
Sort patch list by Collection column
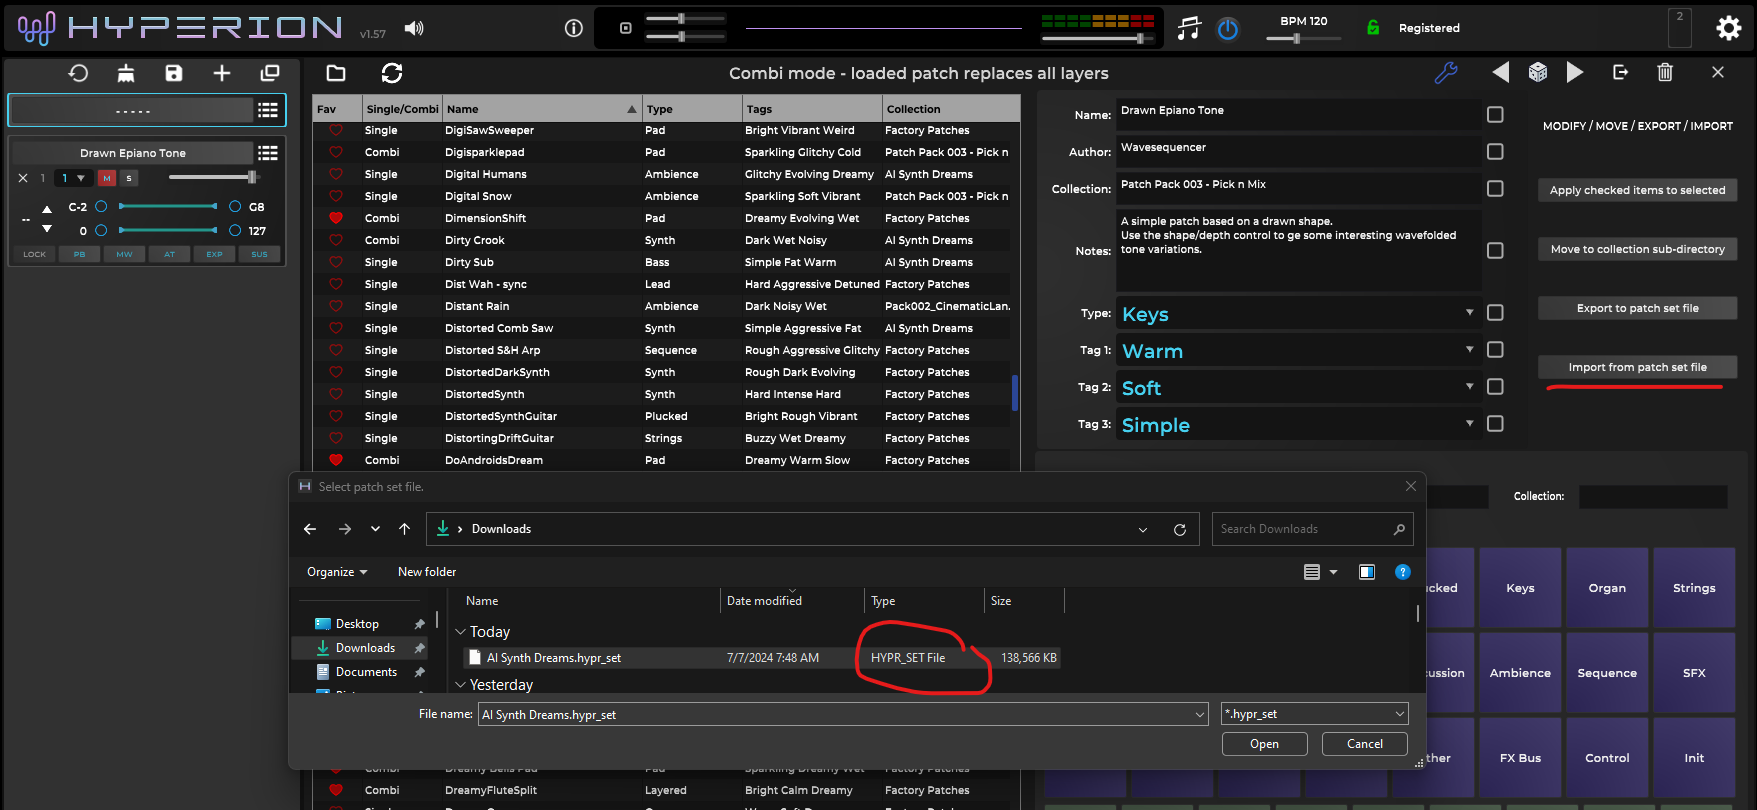pos(950,109)
